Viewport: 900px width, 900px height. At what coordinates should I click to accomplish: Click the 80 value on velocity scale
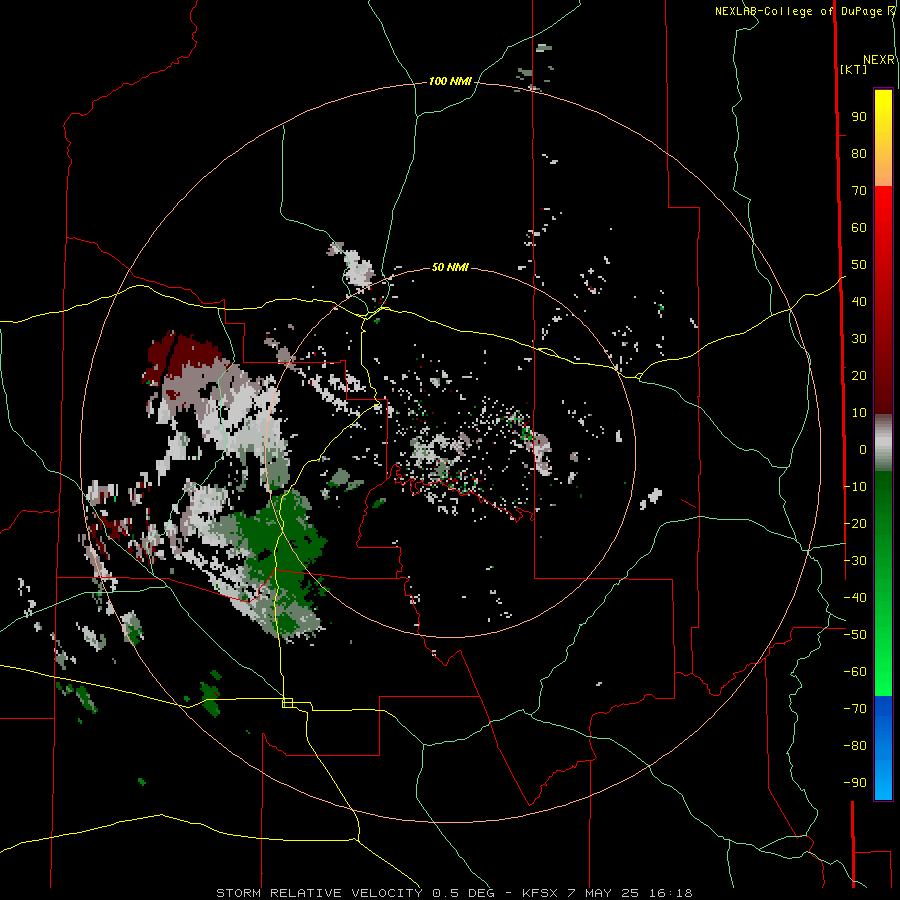pos(859,153)
